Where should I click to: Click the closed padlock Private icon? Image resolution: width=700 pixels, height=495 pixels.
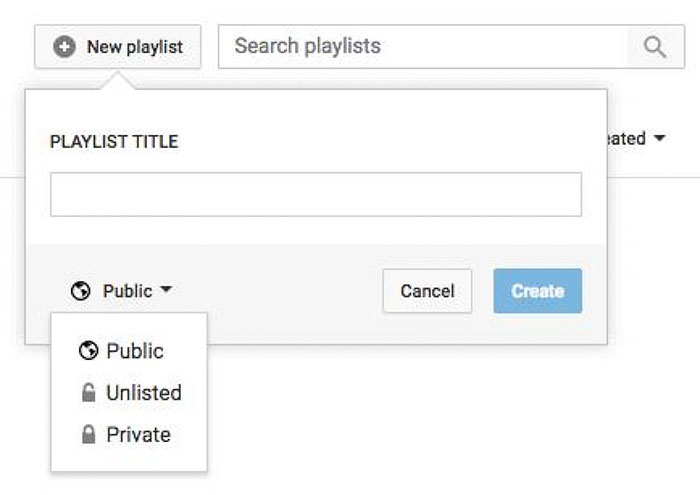88,434
